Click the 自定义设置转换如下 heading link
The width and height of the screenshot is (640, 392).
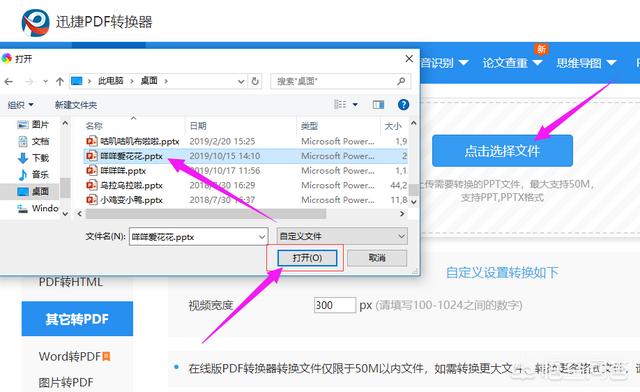tap(502, 272)
